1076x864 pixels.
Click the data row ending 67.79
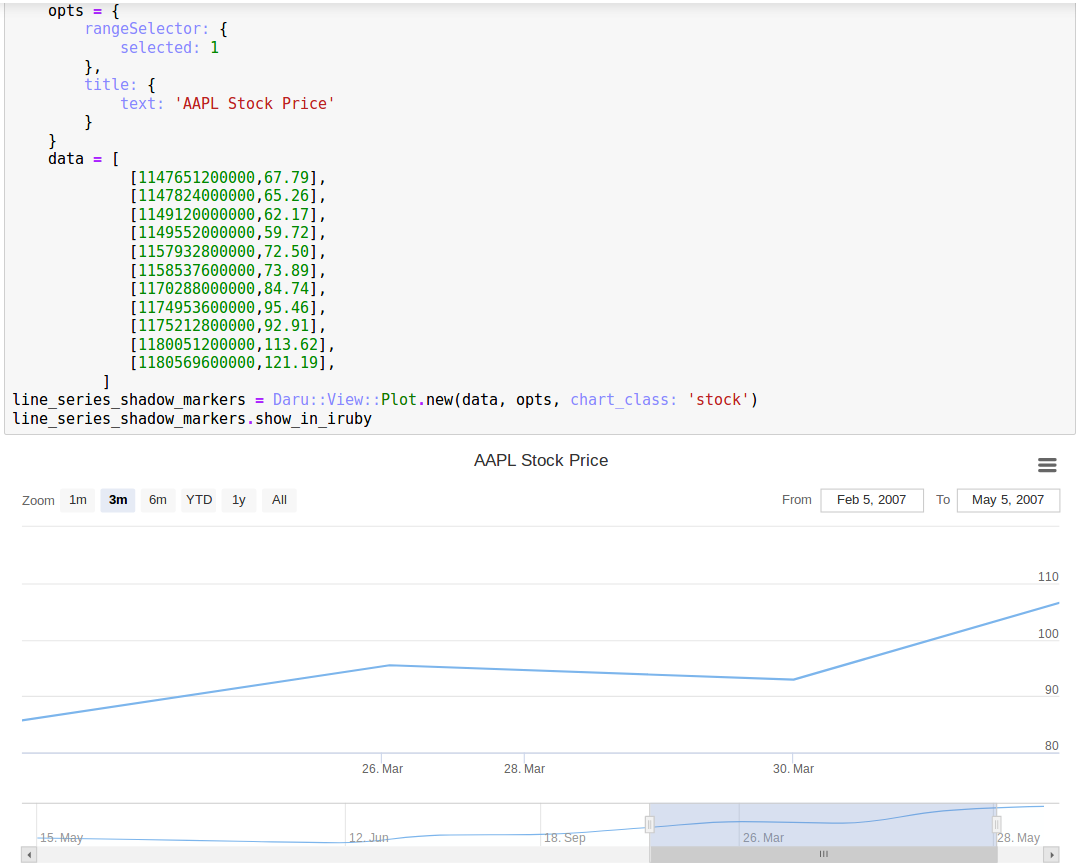click(x=228, y=178)
